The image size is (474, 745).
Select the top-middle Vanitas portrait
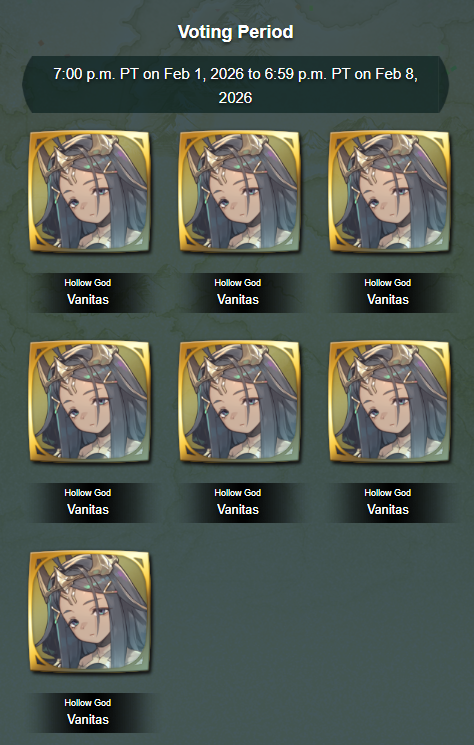(239, 191)
